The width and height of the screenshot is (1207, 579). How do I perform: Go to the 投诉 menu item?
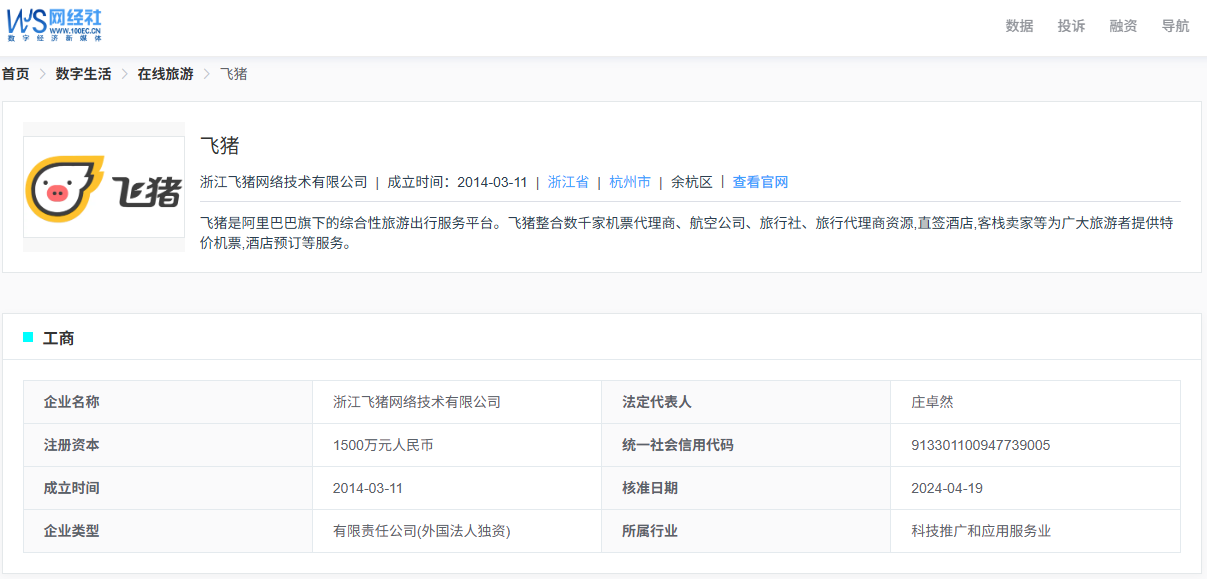tap(1071, 26)
